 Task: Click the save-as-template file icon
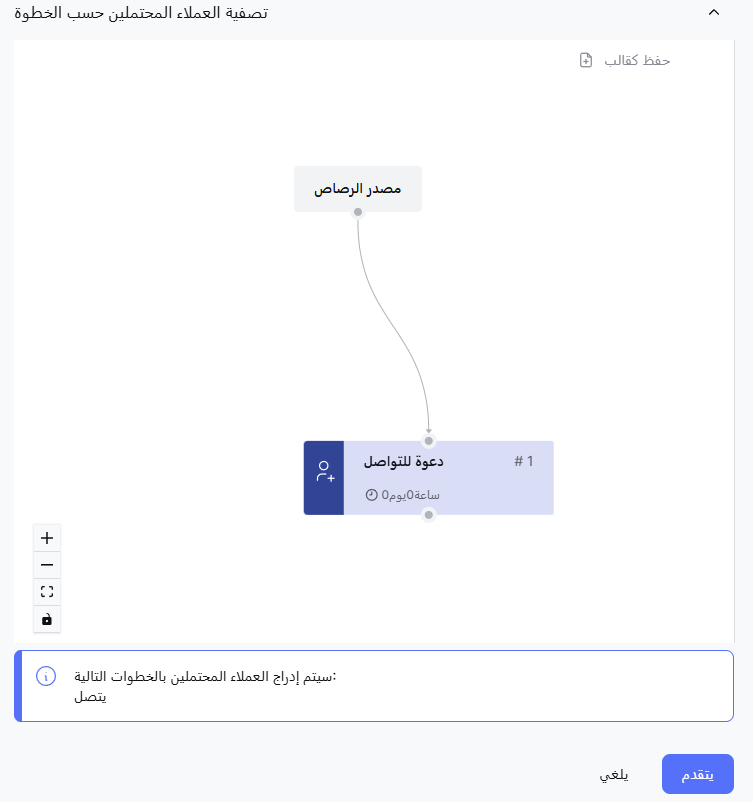(x=586, y=60)
